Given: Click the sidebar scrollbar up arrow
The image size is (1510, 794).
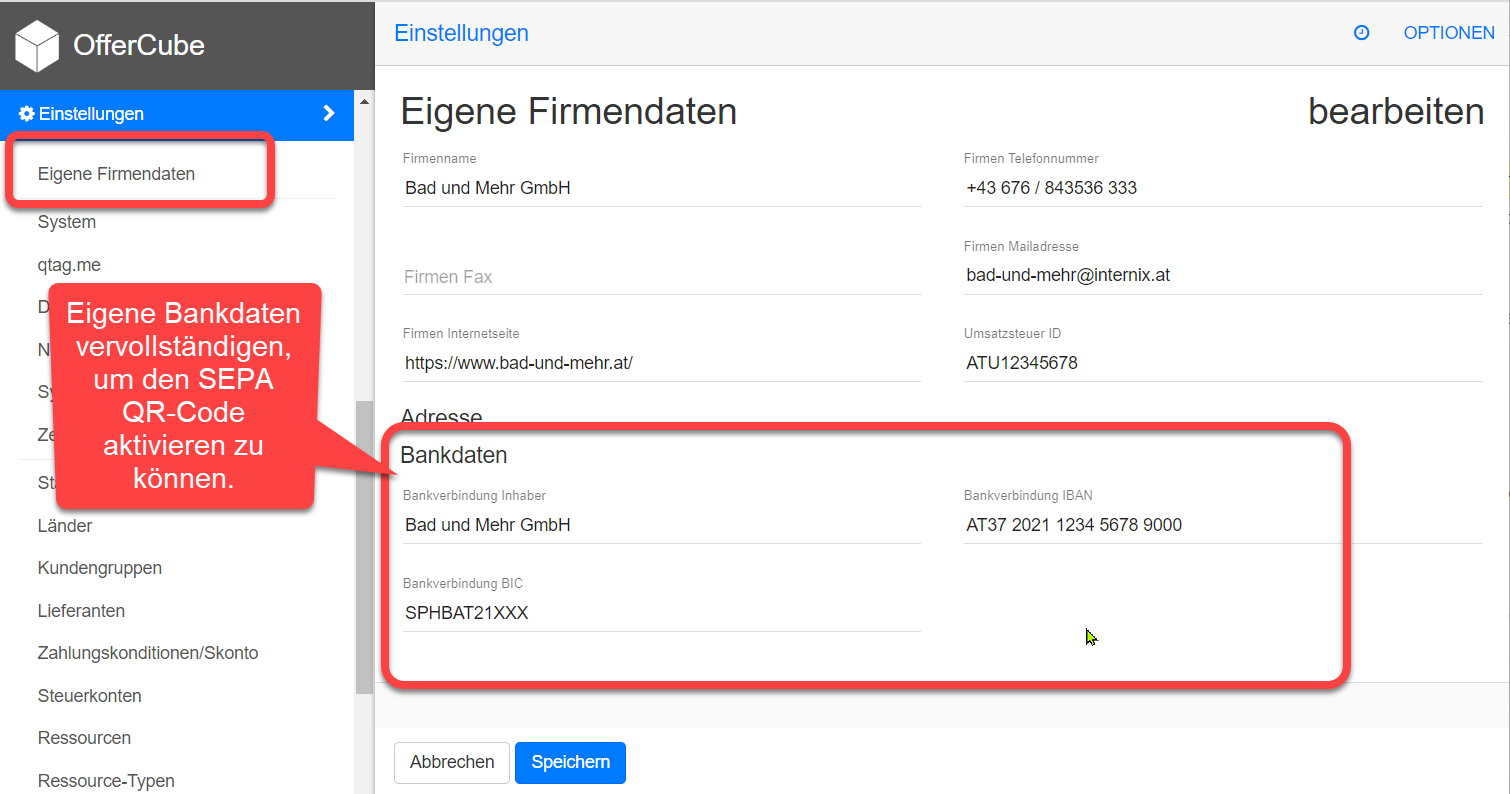Looking at the screenshot, I should click(364, 102).
